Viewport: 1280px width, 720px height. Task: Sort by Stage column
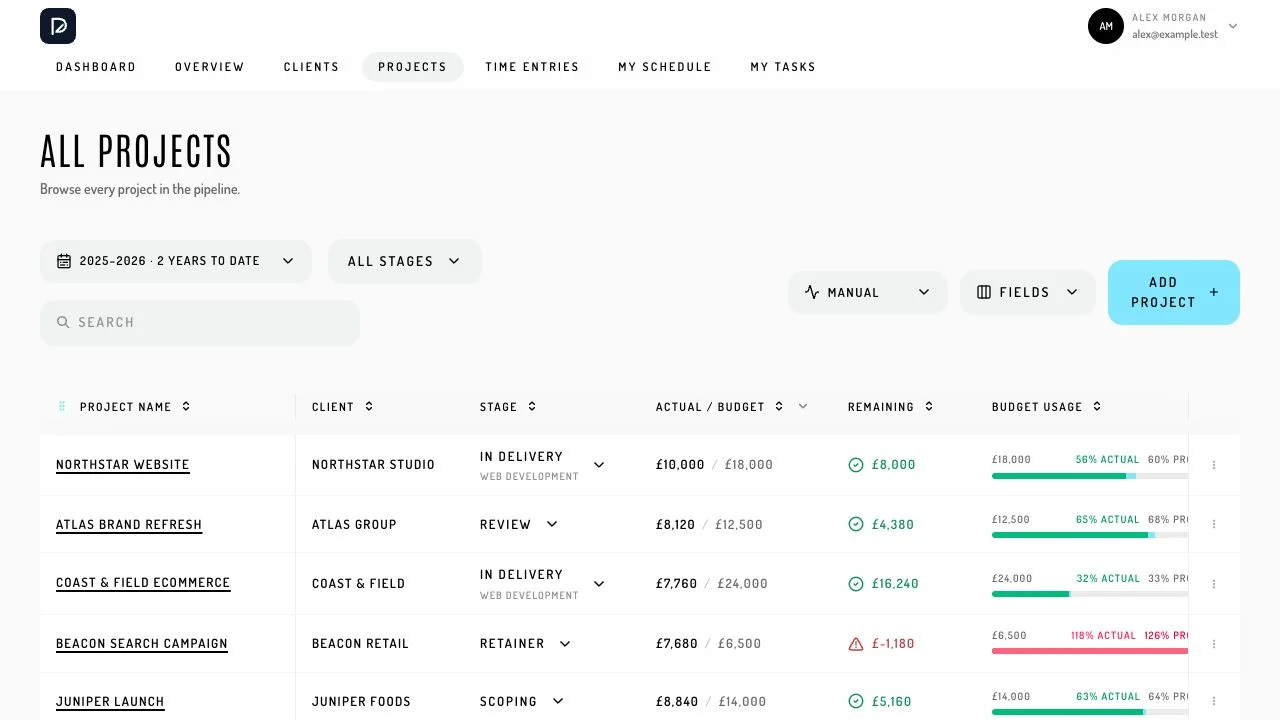(x=508, y=407)
